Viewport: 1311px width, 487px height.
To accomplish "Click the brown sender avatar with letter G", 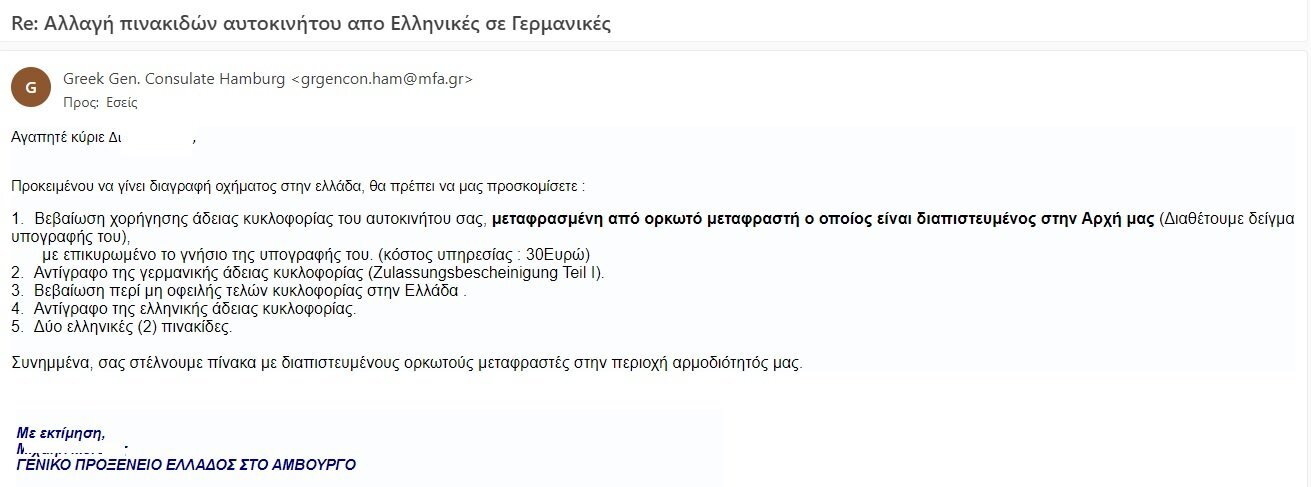I will [31, 86].
